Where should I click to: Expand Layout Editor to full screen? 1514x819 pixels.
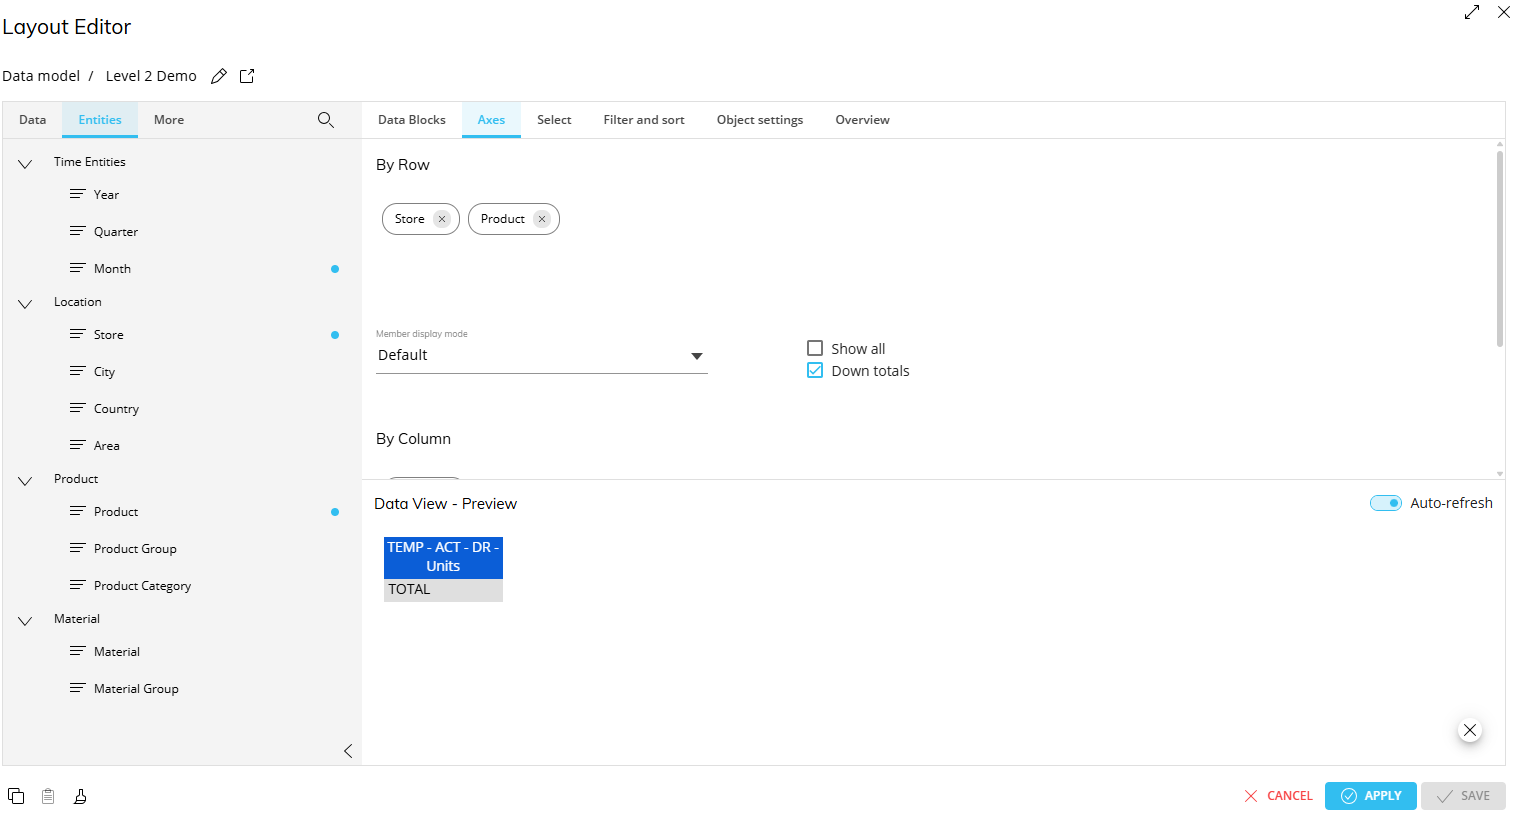[1472, 12]
